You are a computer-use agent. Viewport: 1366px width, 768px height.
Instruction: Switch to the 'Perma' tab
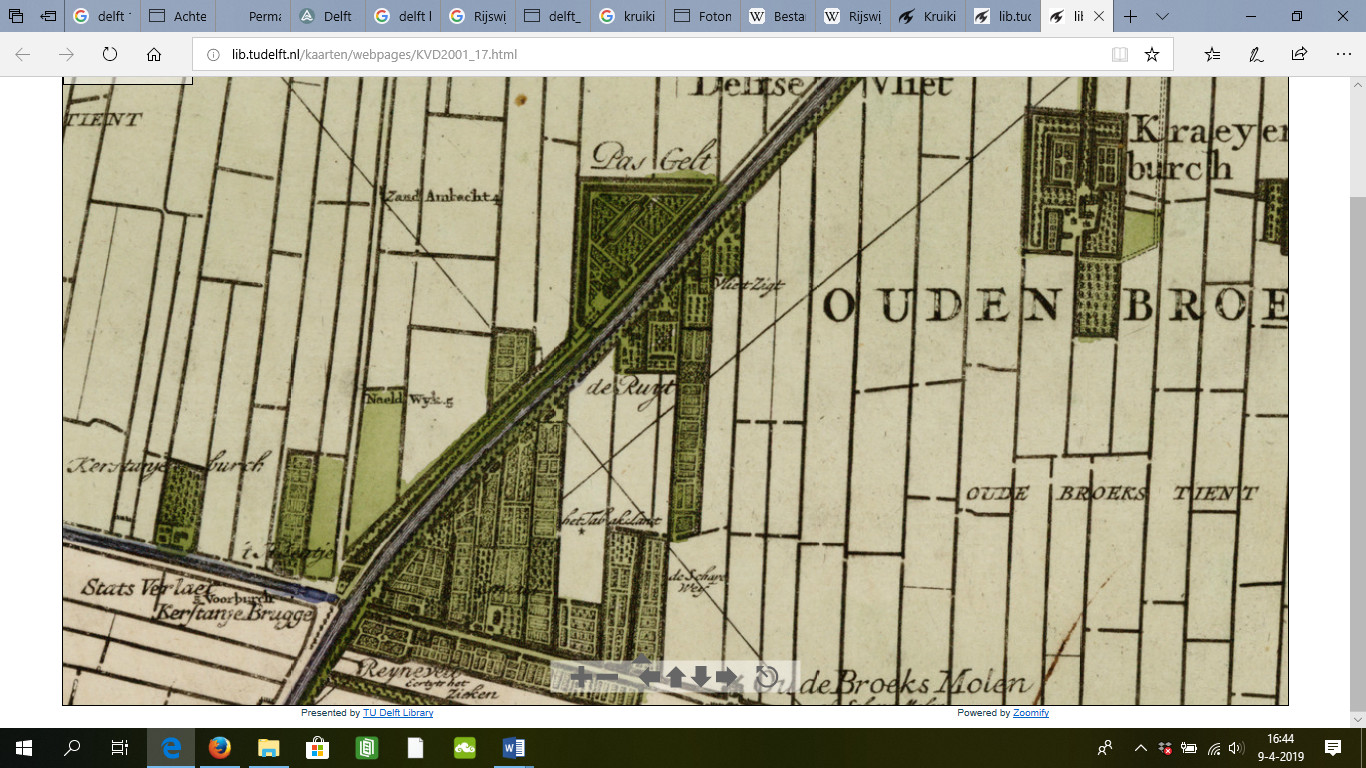click(x=252, y=16)
